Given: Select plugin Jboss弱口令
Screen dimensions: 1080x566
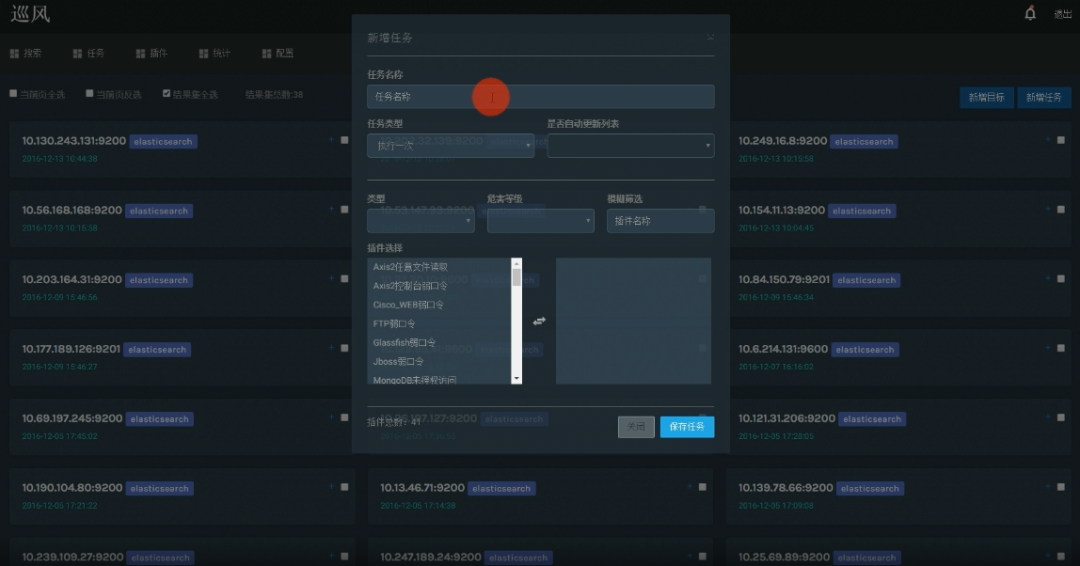Looking at the screenshot, I should pos(398,361).
